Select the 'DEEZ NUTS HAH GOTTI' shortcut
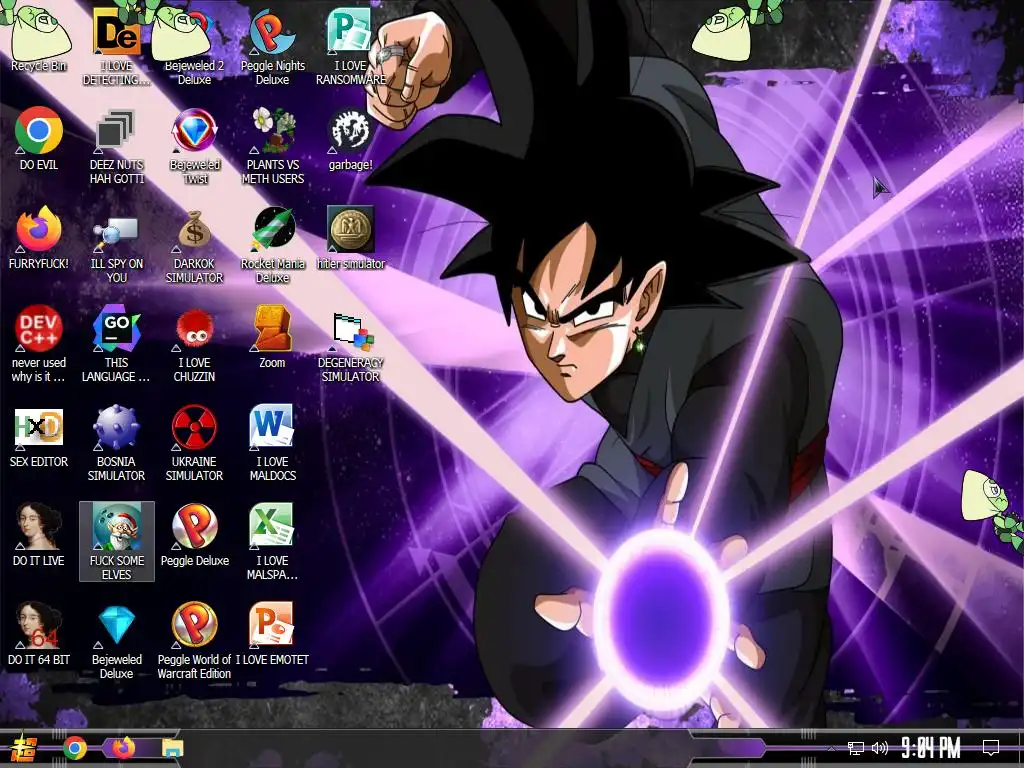The width and height of the screenshot is (1024, 768). (x=116, y=146)
